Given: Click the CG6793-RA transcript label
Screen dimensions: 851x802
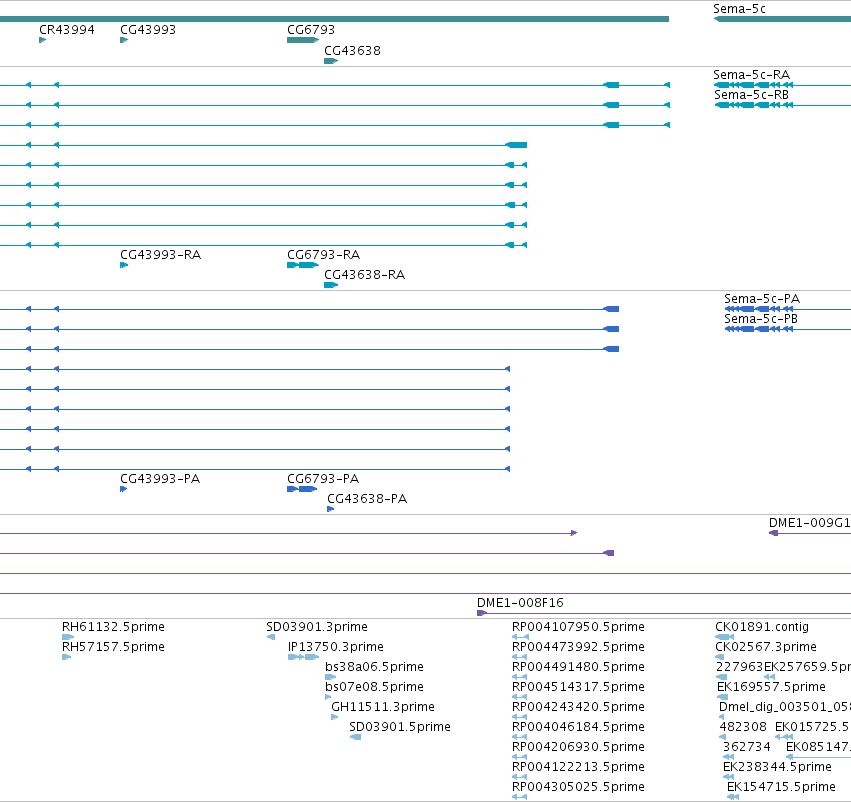Looking at the screenshot, I should coord(323,255).
